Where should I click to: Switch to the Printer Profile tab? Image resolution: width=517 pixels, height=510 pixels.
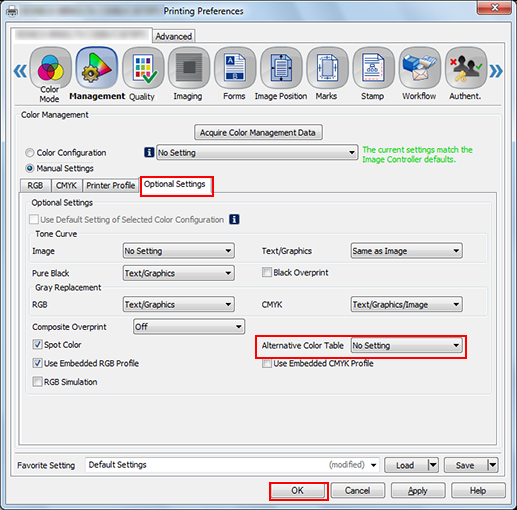(x=111, y=185)
